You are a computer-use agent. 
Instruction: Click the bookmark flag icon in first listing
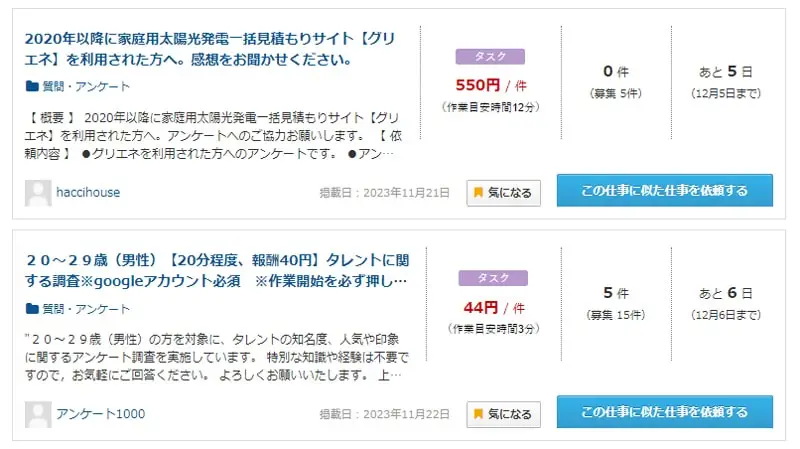click(478, 192)
